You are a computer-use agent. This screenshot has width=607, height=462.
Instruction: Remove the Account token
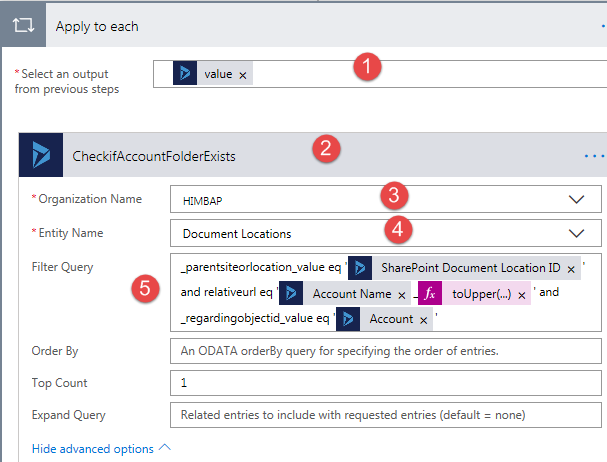pyautogui.click(x=424, y=320)
